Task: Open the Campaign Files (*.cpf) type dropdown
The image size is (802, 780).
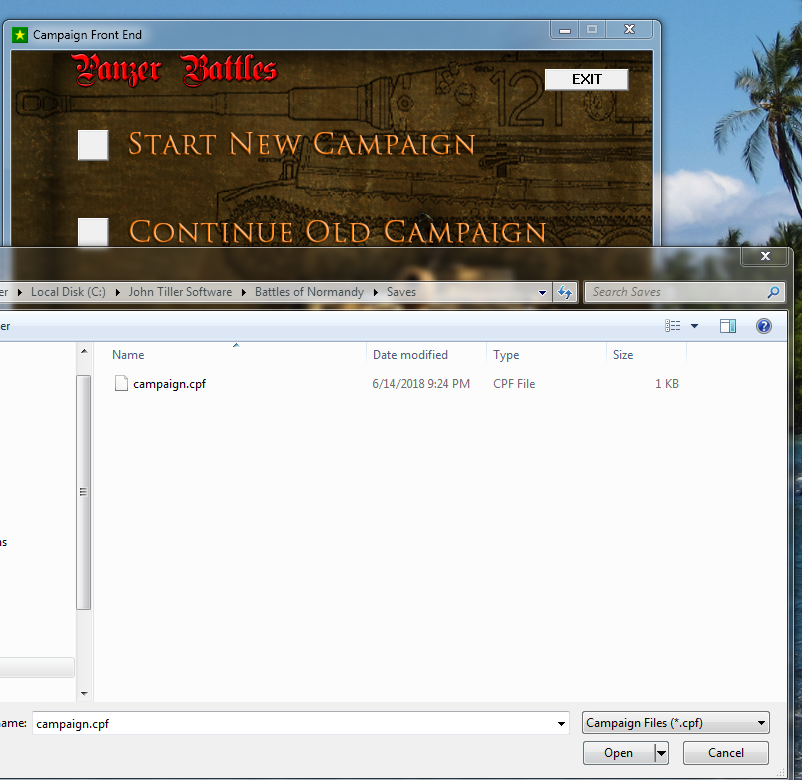Action: [675, 723]
